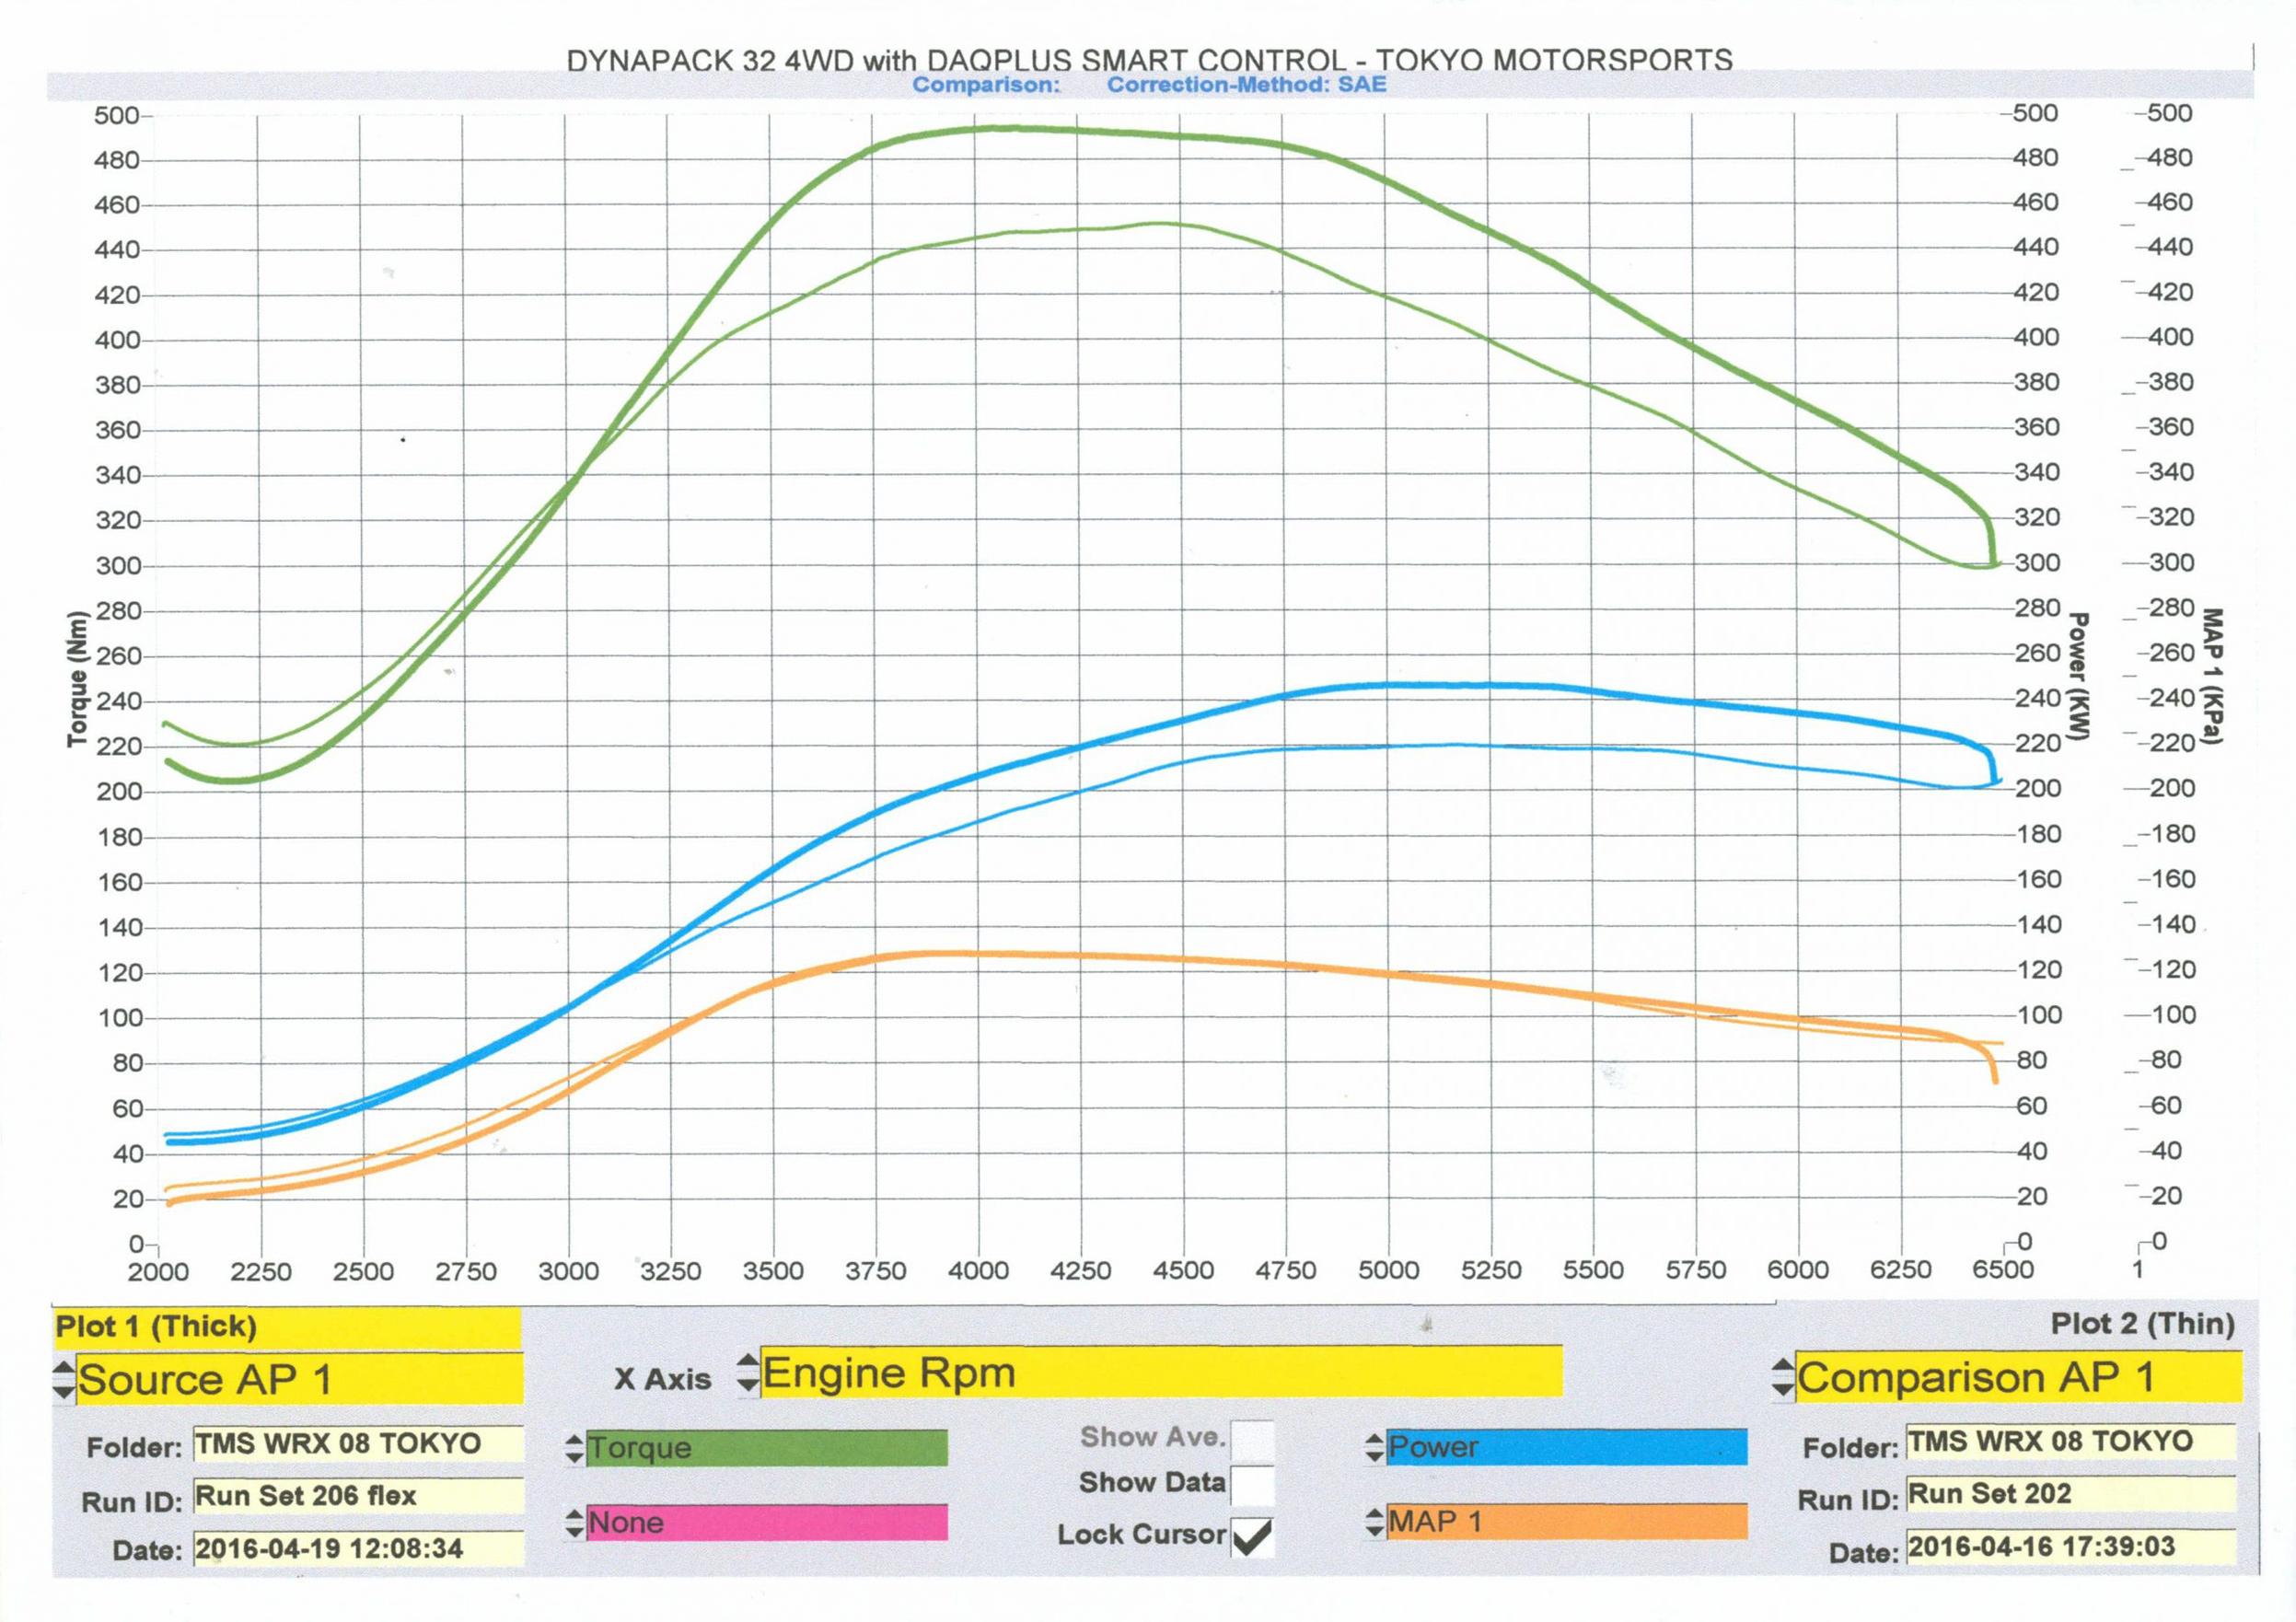
Task: Click the Plot 1 (Thick) header label
Action: [156, 1327]
